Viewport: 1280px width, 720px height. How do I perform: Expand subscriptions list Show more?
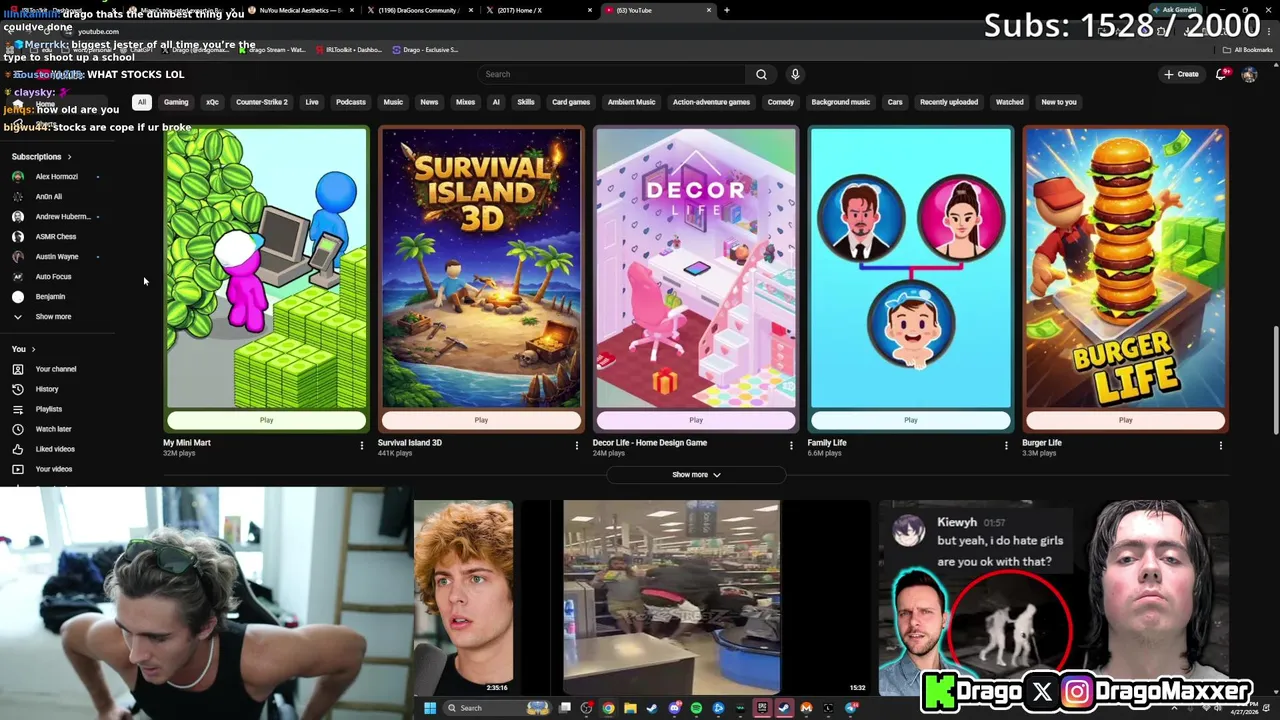54,317
